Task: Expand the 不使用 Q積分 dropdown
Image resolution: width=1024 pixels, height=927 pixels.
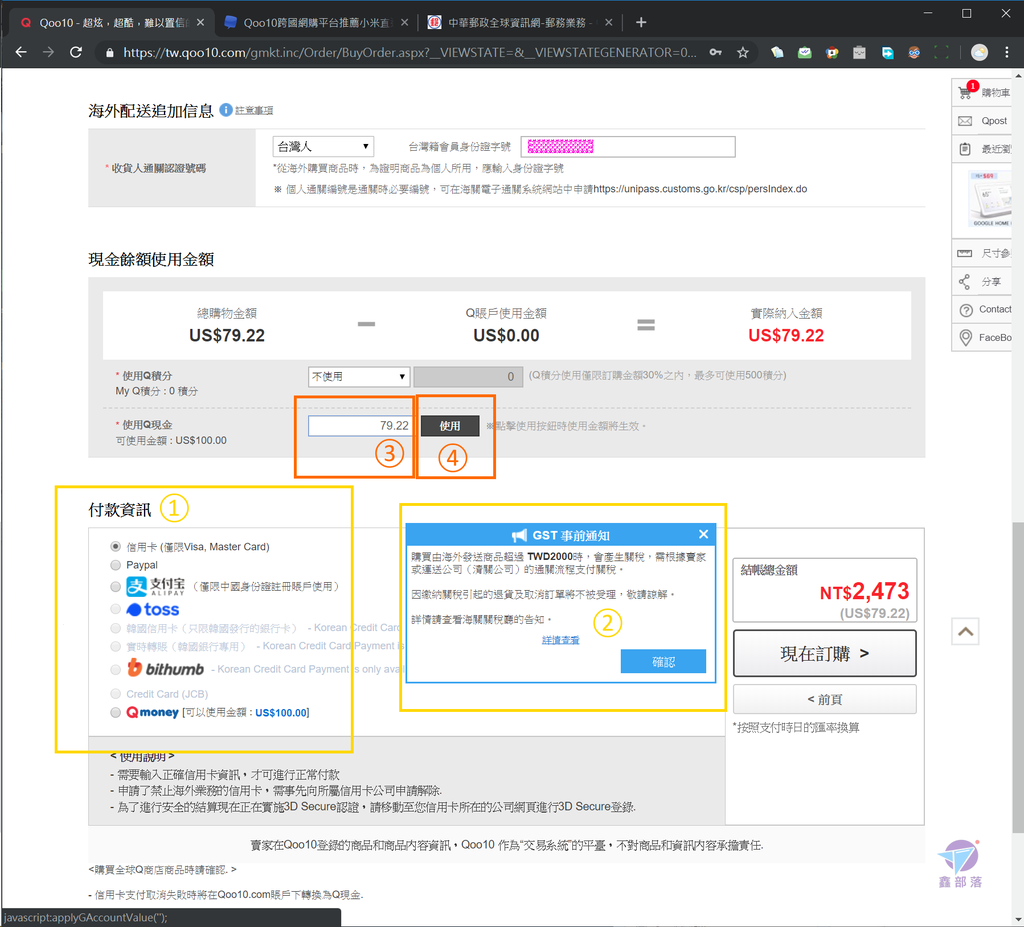Action: (x=359, y=376)
